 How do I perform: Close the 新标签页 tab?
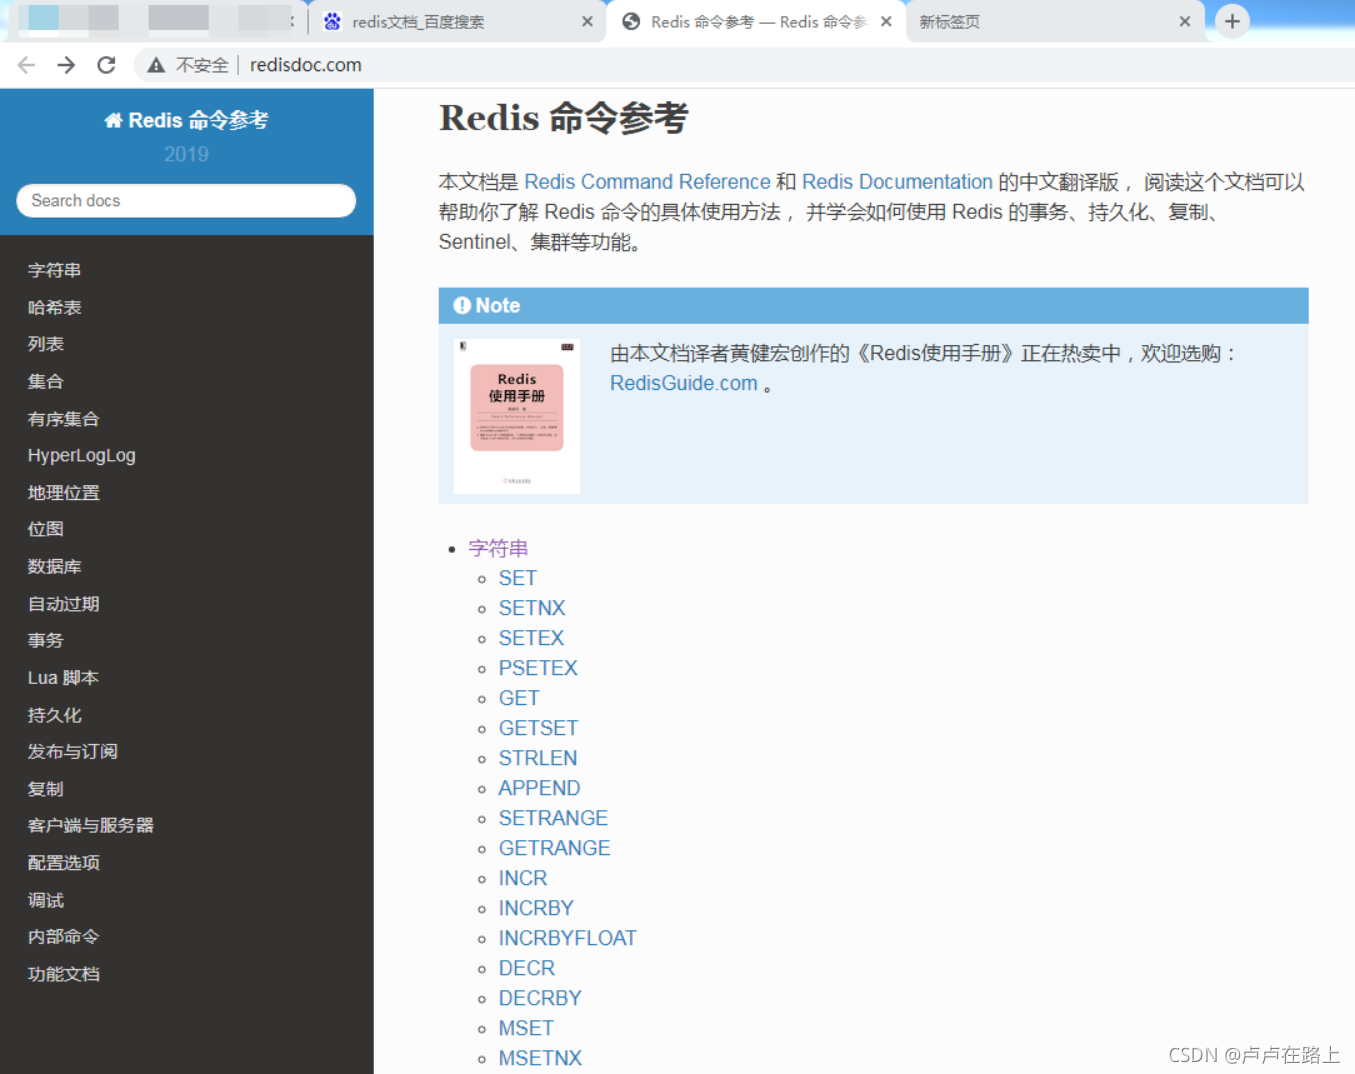(x=1185, y=21)
